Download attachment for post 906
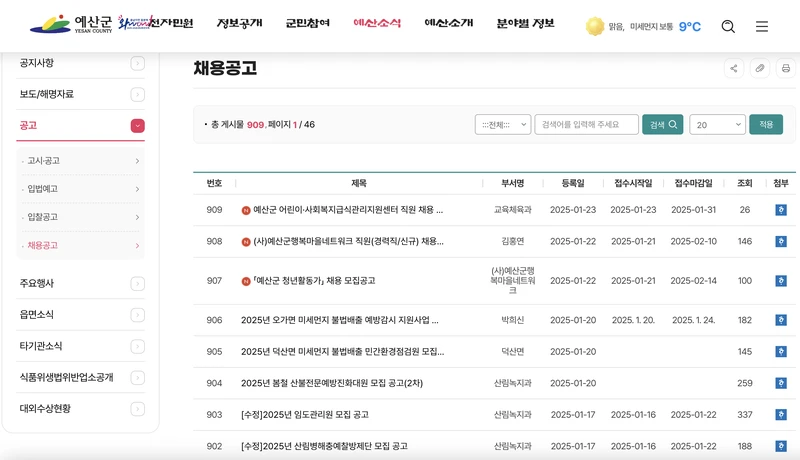 (x=781, y=320)
